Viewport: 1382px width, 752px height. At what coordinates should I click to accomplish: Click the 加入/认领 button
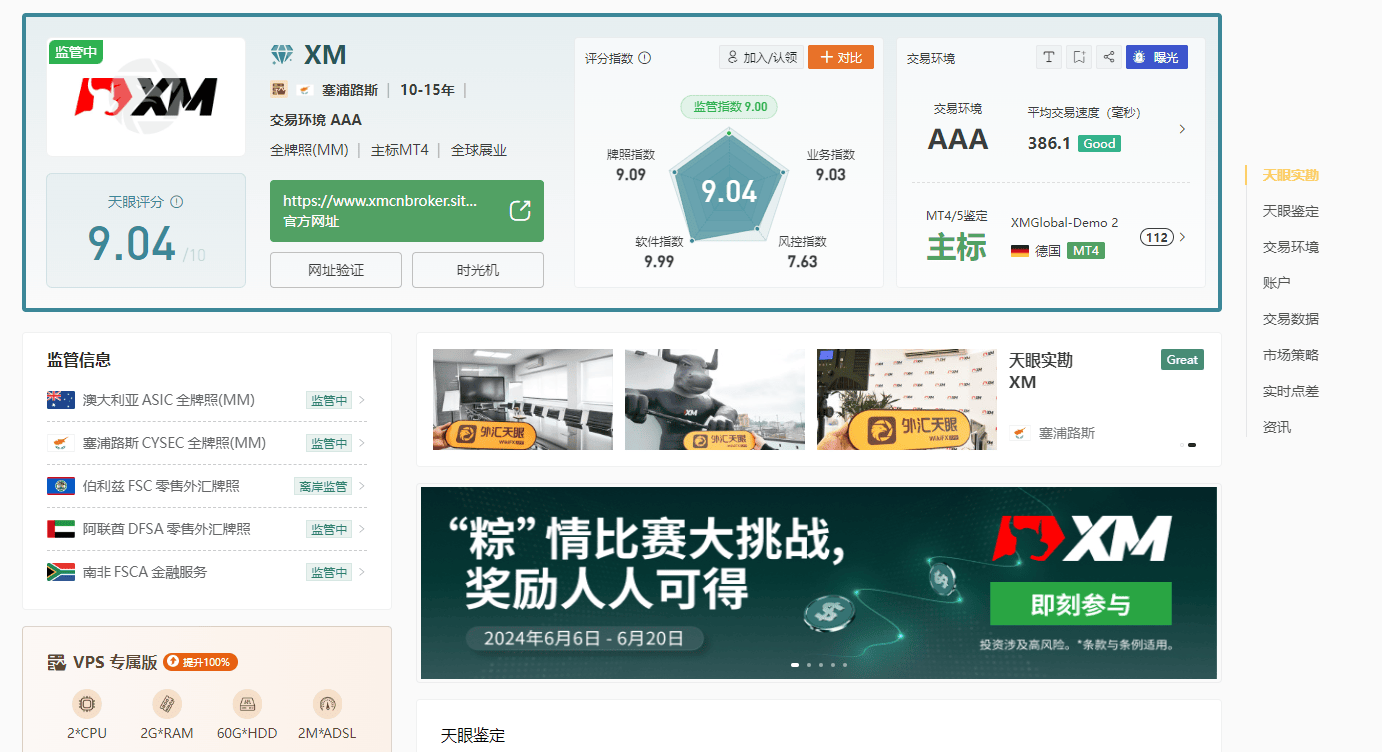pyautogui.click(x=761, y=57)
